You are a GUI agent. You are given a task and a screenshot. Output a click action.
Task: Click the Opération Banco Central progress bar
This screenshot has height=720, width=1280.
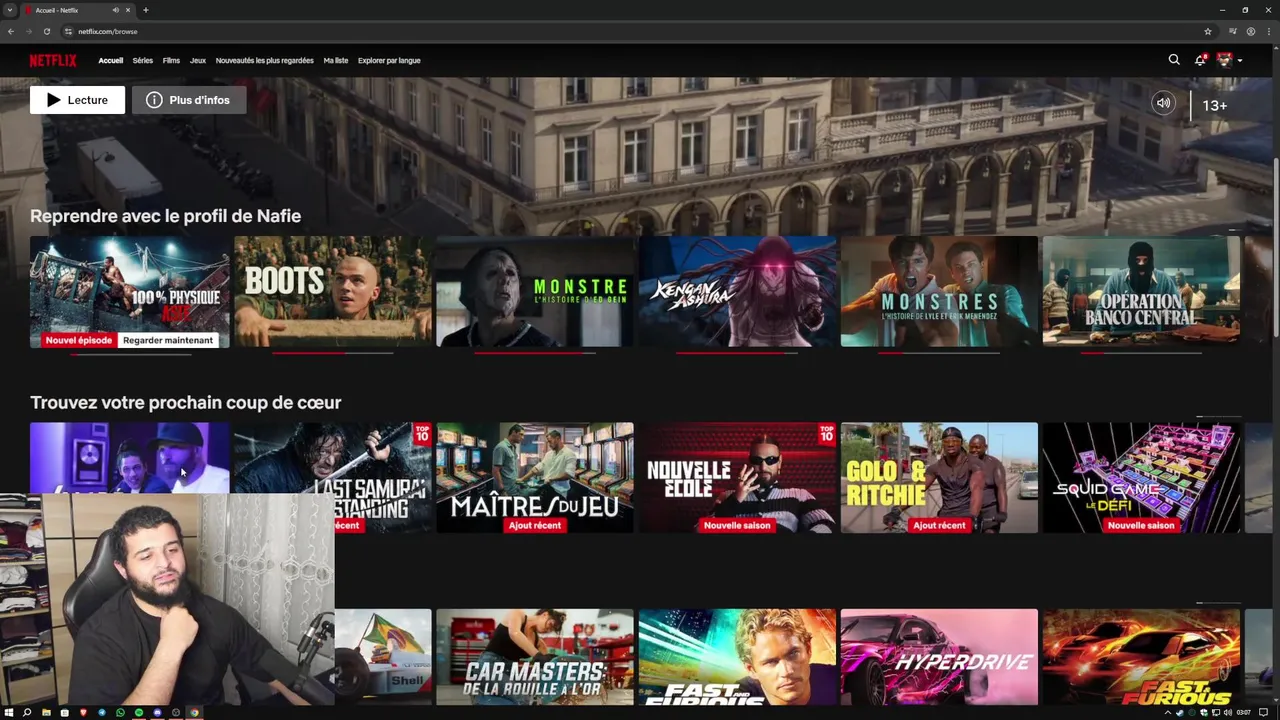1141,353
